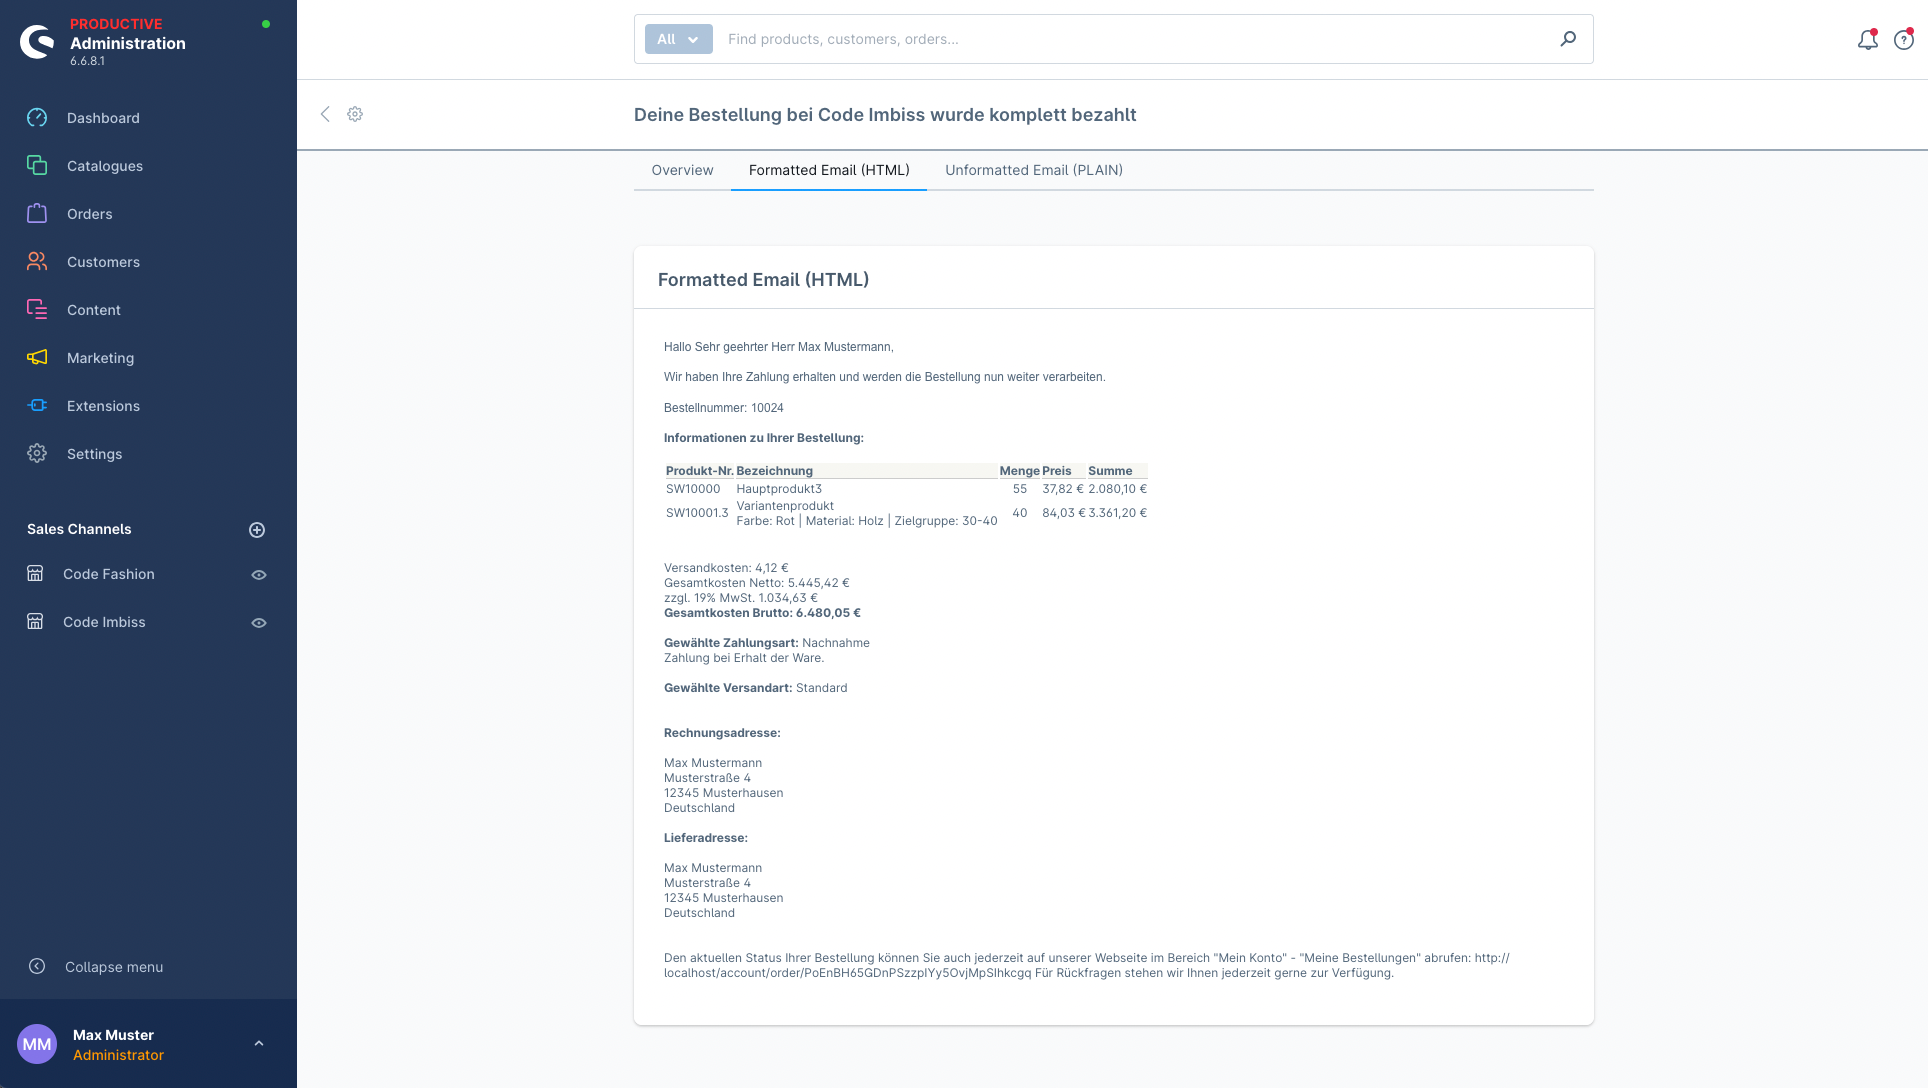Click Gesamtkosten Brutto: 6.480,05 € line
The image size is (1928, 1088).
762,613
